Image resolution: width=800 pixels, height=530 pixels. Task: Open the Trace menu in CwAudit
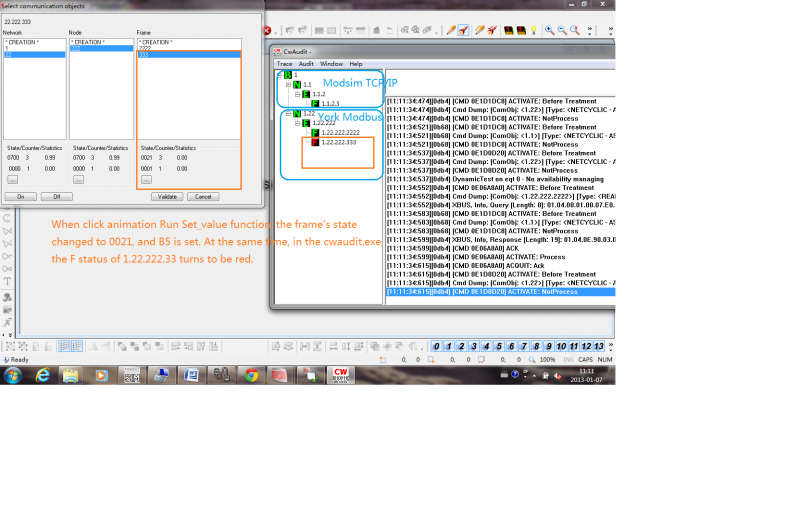(x=284, y=64)
